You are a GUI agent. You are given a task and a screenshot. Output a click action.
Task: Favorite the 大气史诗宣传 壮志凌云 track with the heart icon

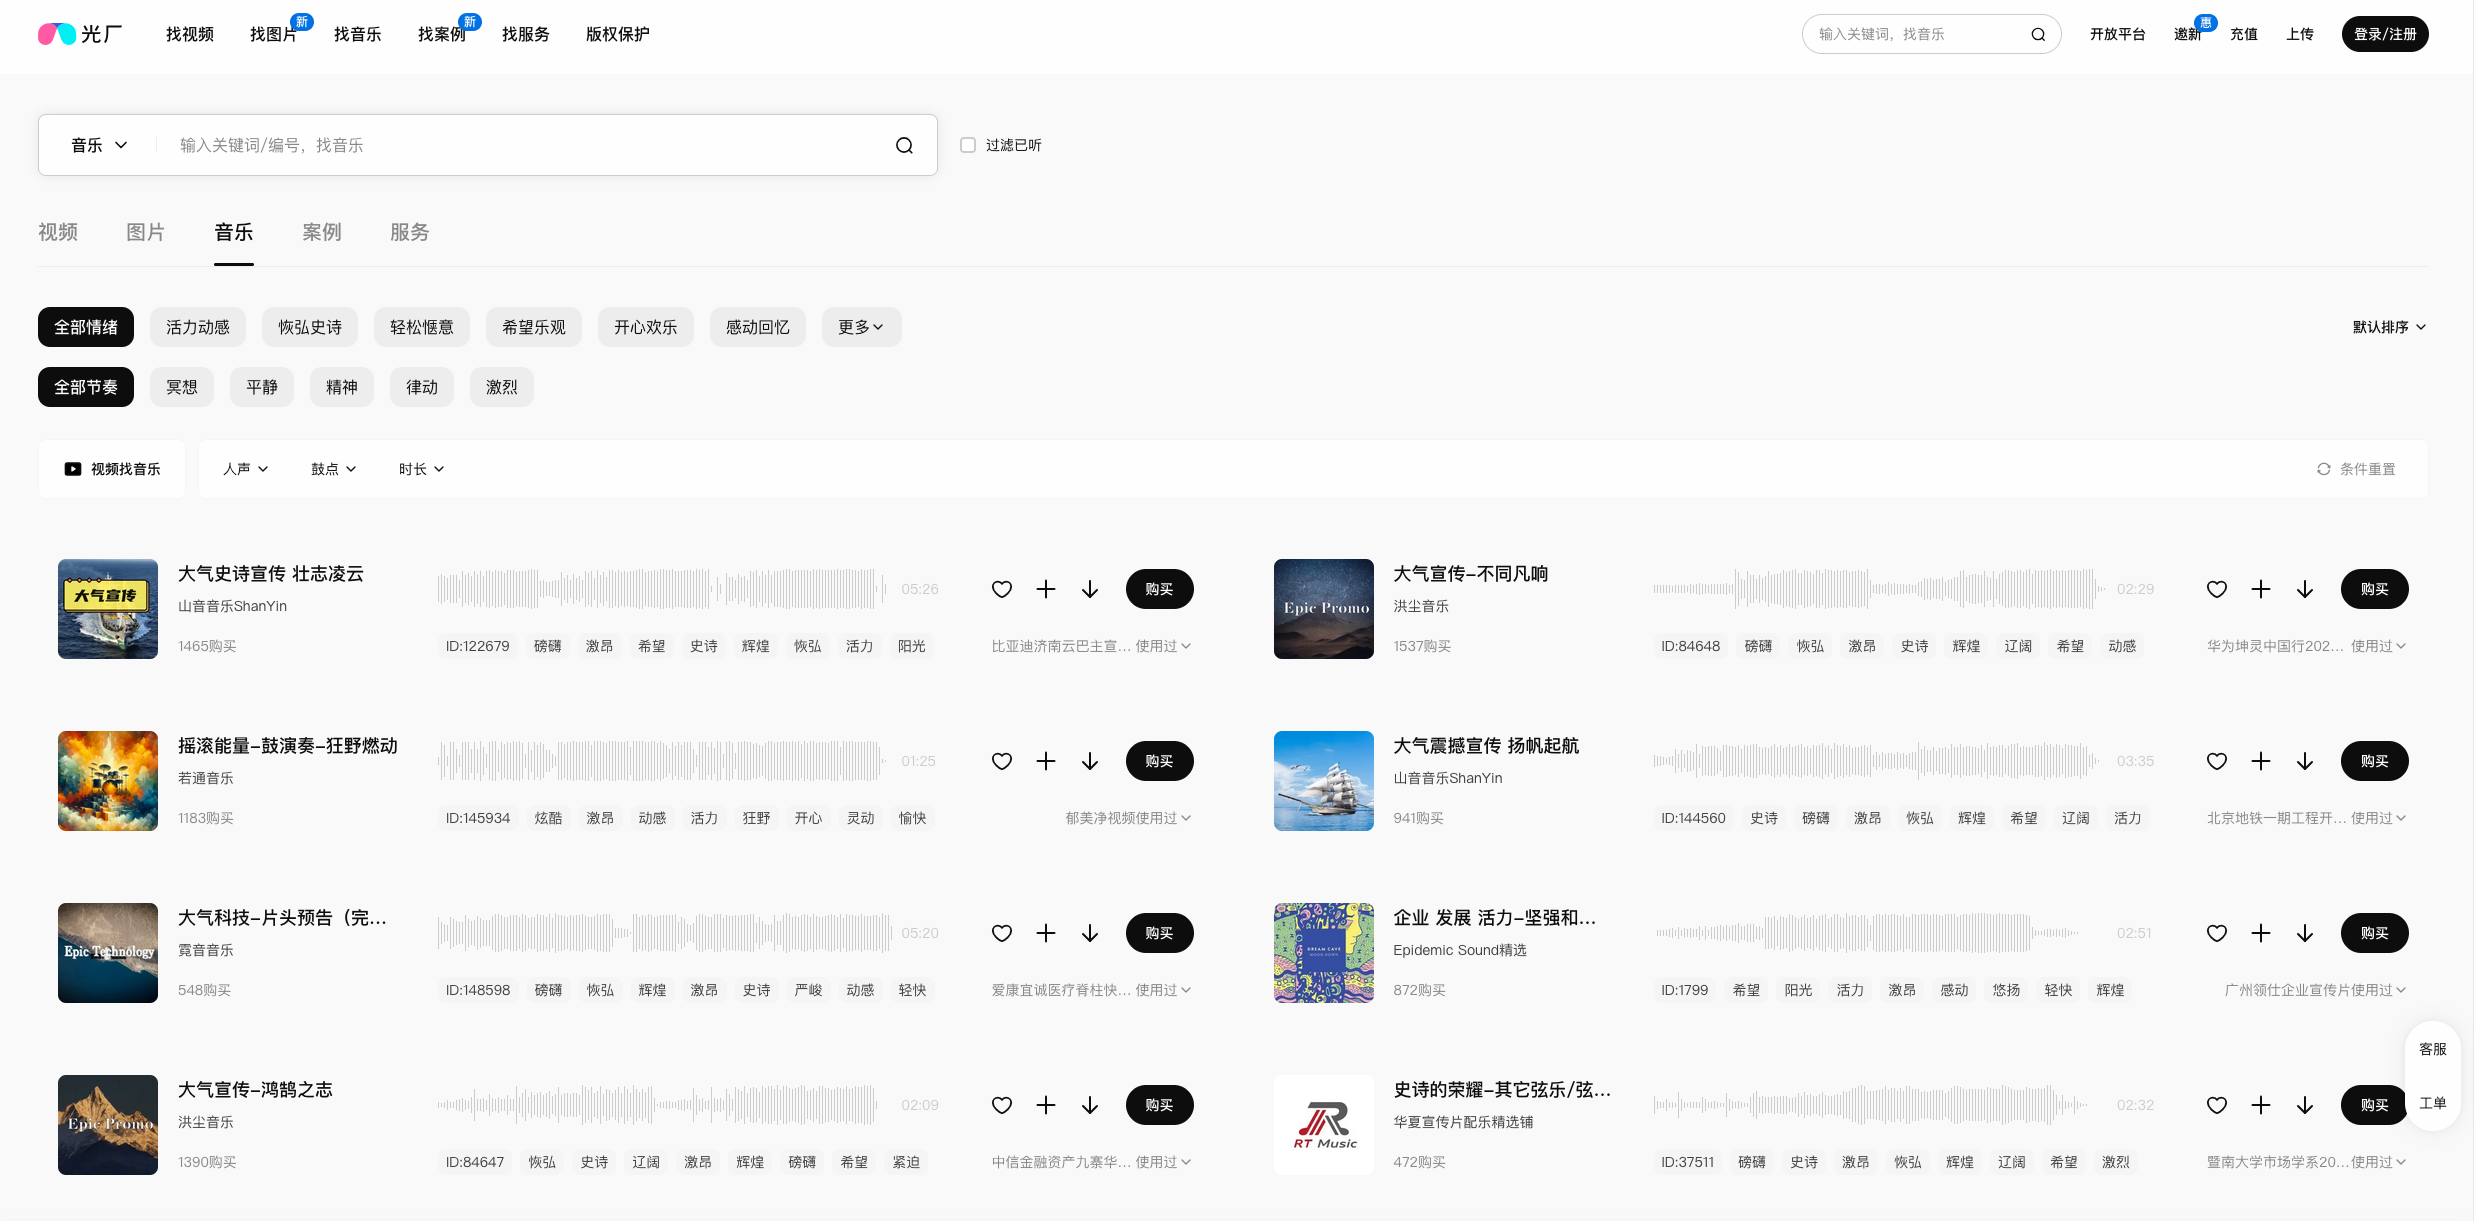coord(1001,589)
